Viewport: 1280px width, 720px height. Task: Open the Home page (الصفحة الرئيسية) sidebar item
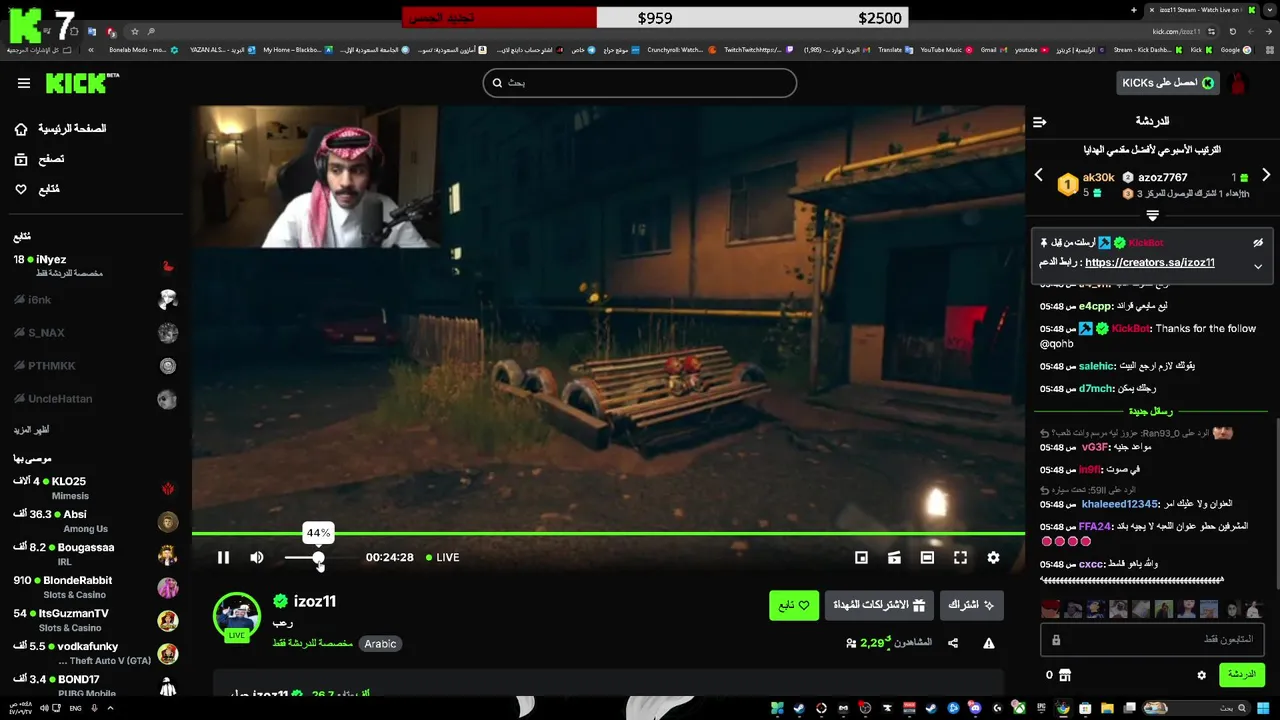60,129
